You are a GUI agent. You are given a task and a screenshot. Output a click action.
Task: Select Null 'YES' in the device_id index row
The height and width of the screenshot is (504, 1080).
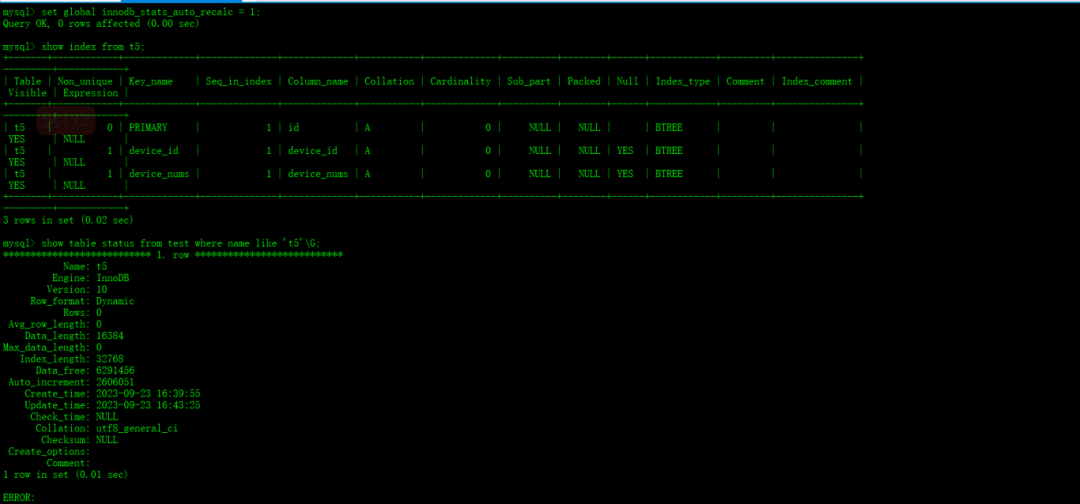[x=625, y=151]
